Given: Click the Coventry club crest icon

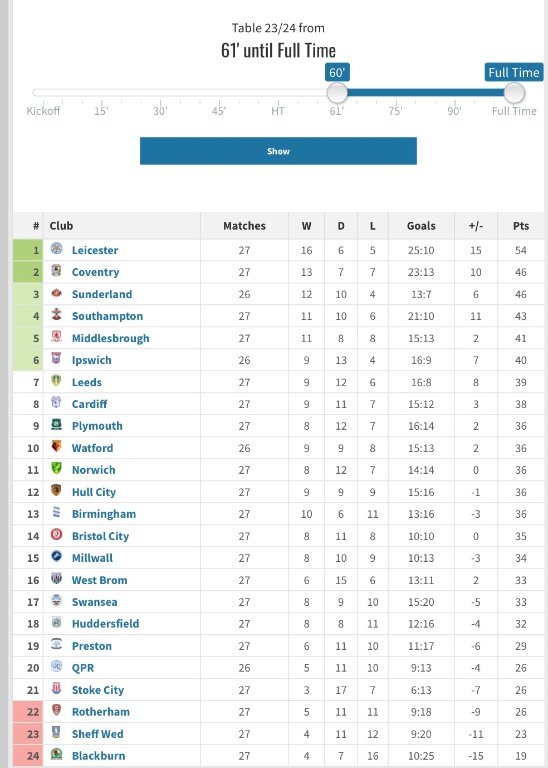Looking at the screenshot, I should 56,270.
